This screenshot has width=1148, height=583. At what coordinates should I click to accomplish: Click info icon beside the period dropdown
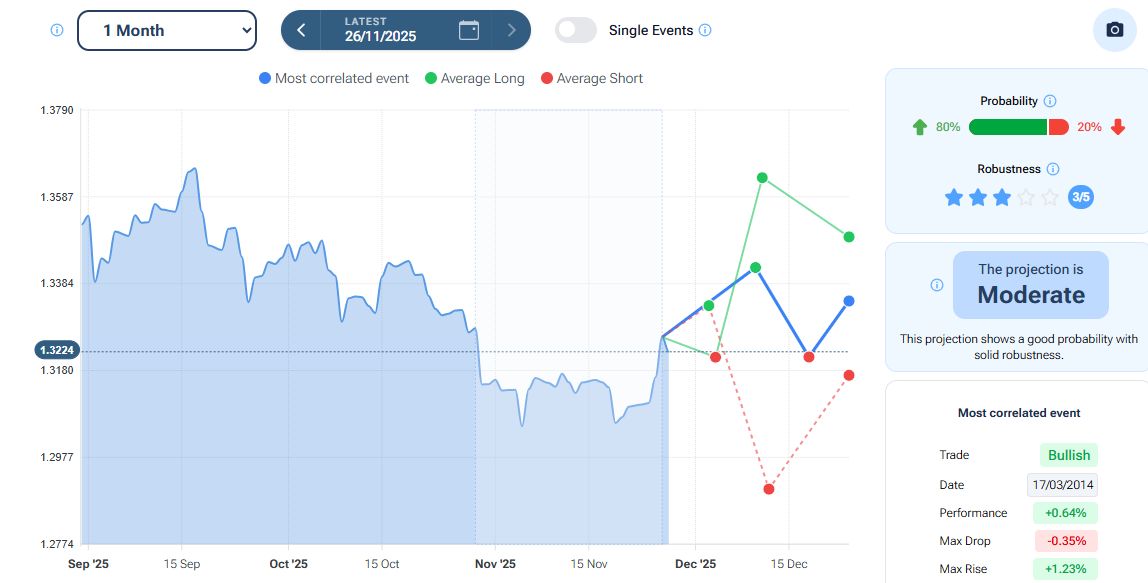[57, 30]
